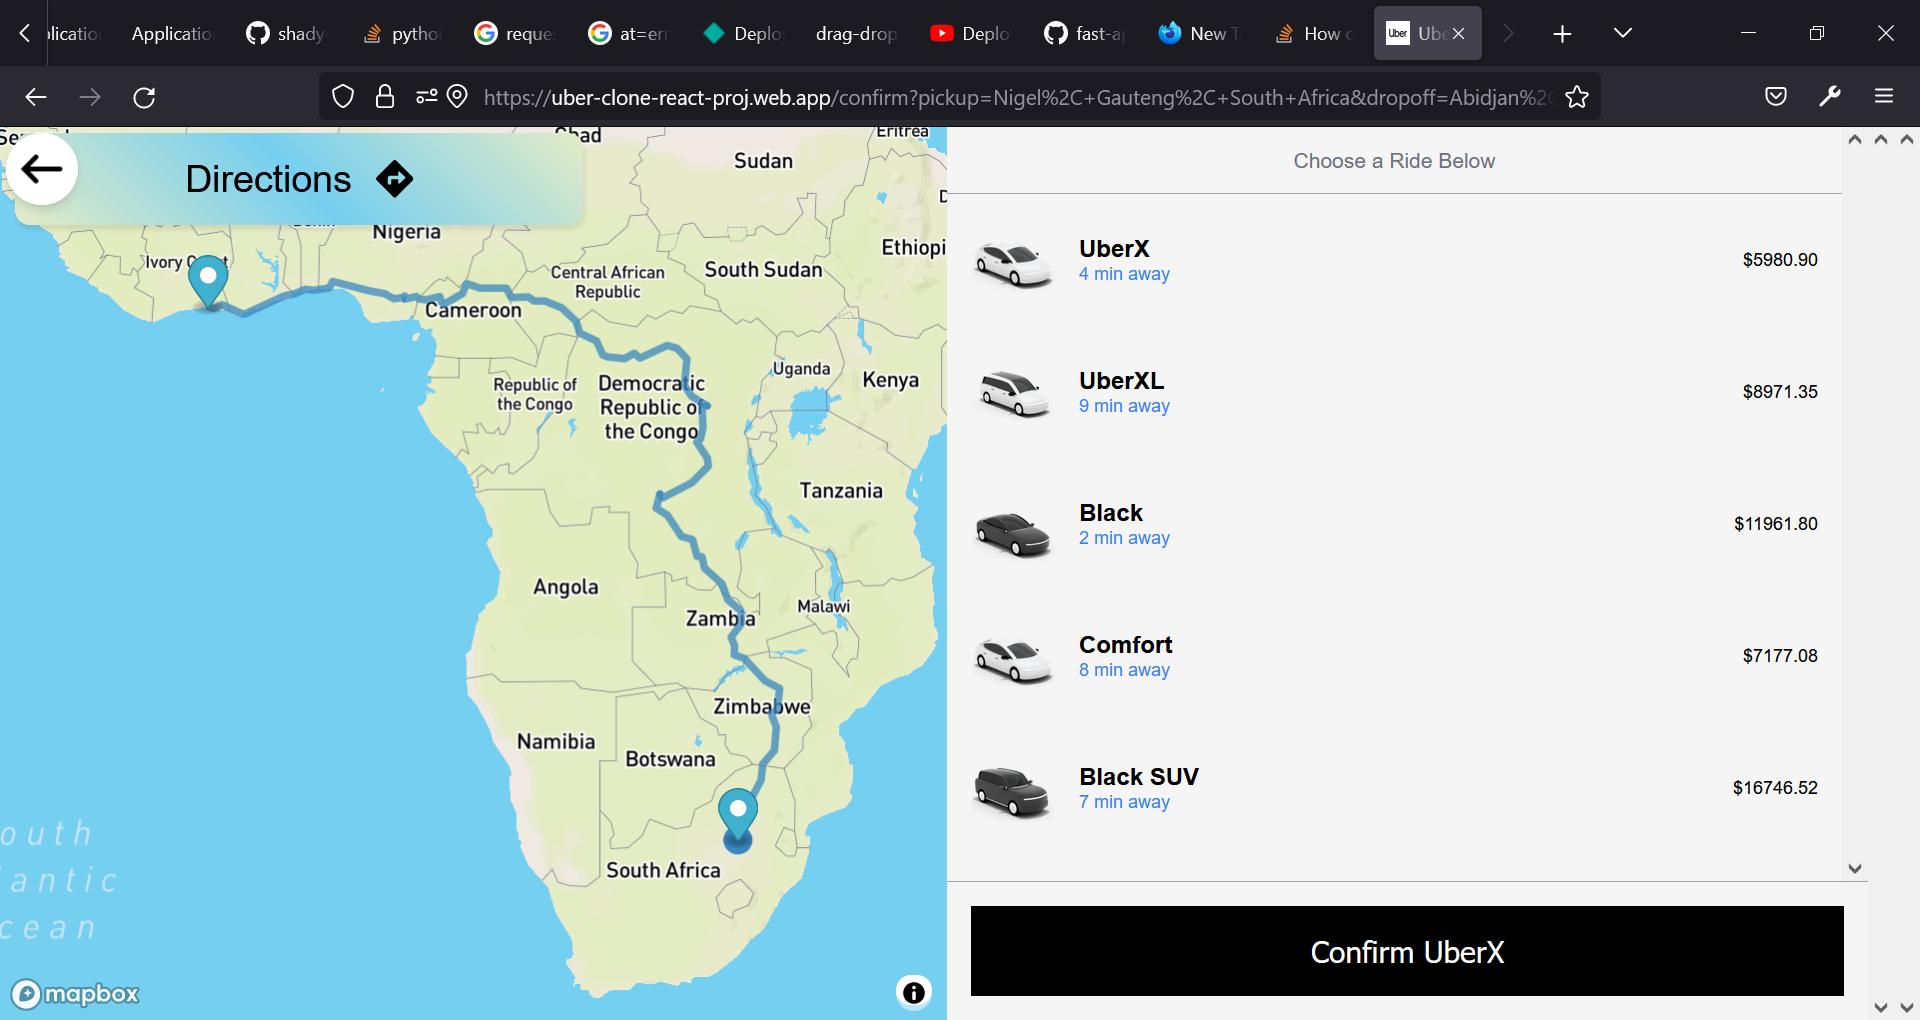Click the Abidjan dropoff map marker

[208, 281]
